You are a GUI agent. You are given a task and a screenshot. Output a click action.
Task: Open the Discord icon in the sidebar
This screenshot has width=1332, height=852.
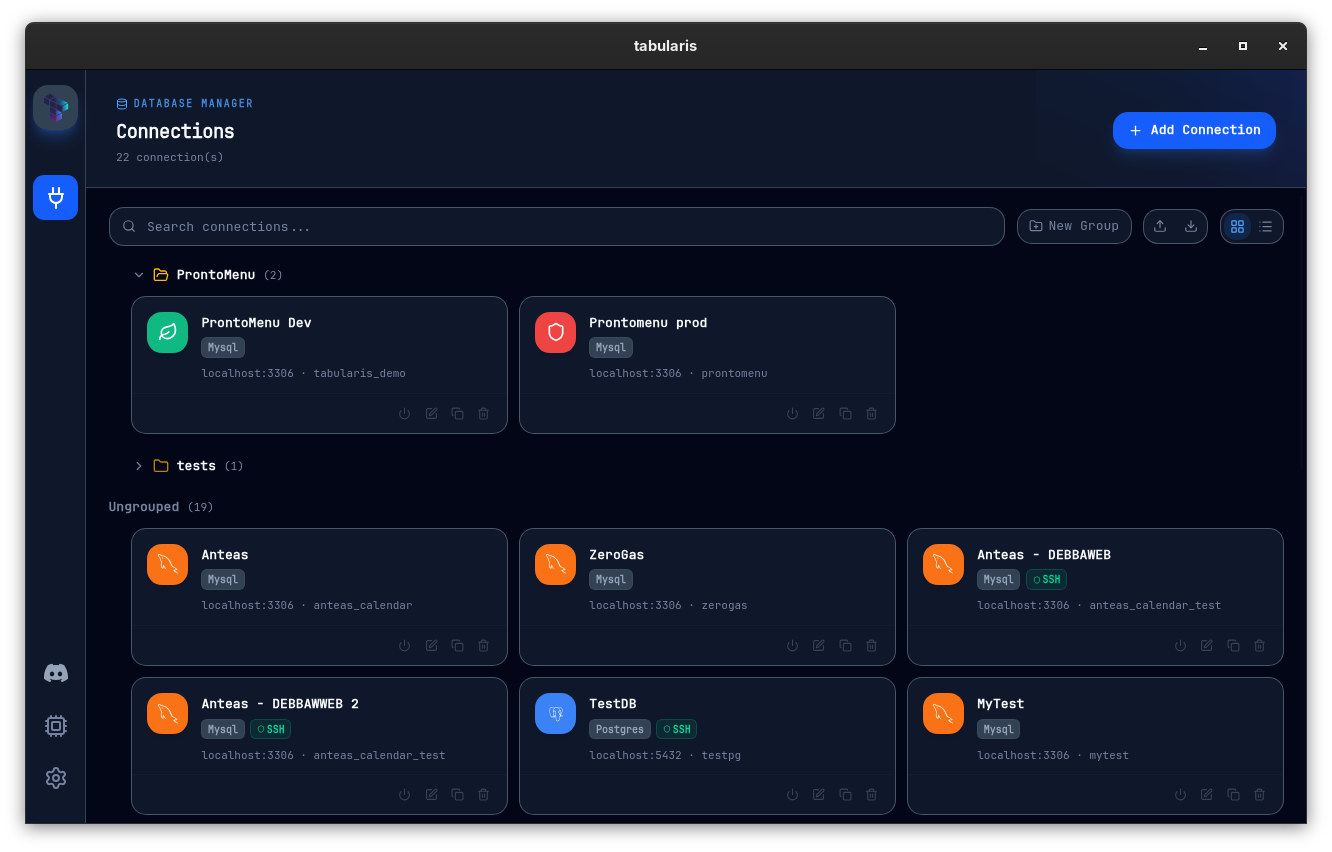coord(56,673)
